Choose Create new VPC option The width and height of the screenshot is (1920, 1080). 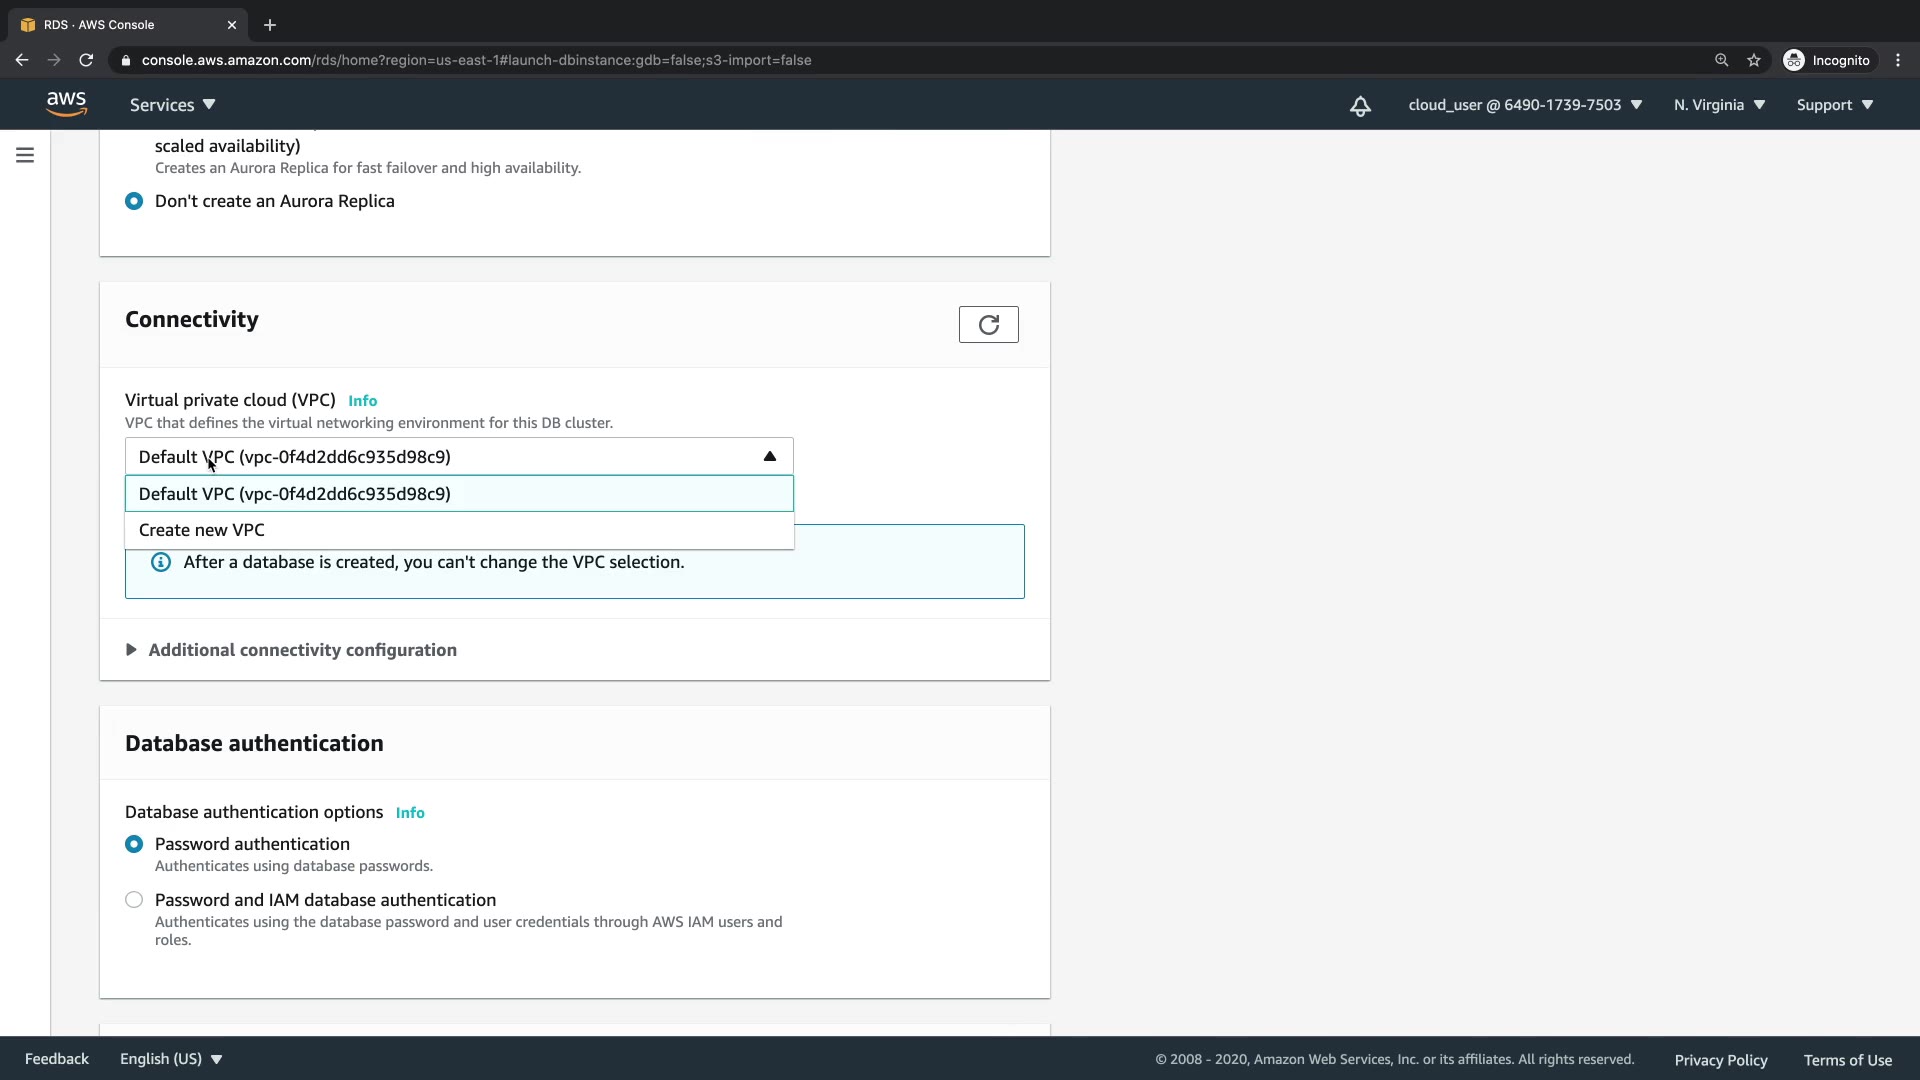click(x=202, y=530)
